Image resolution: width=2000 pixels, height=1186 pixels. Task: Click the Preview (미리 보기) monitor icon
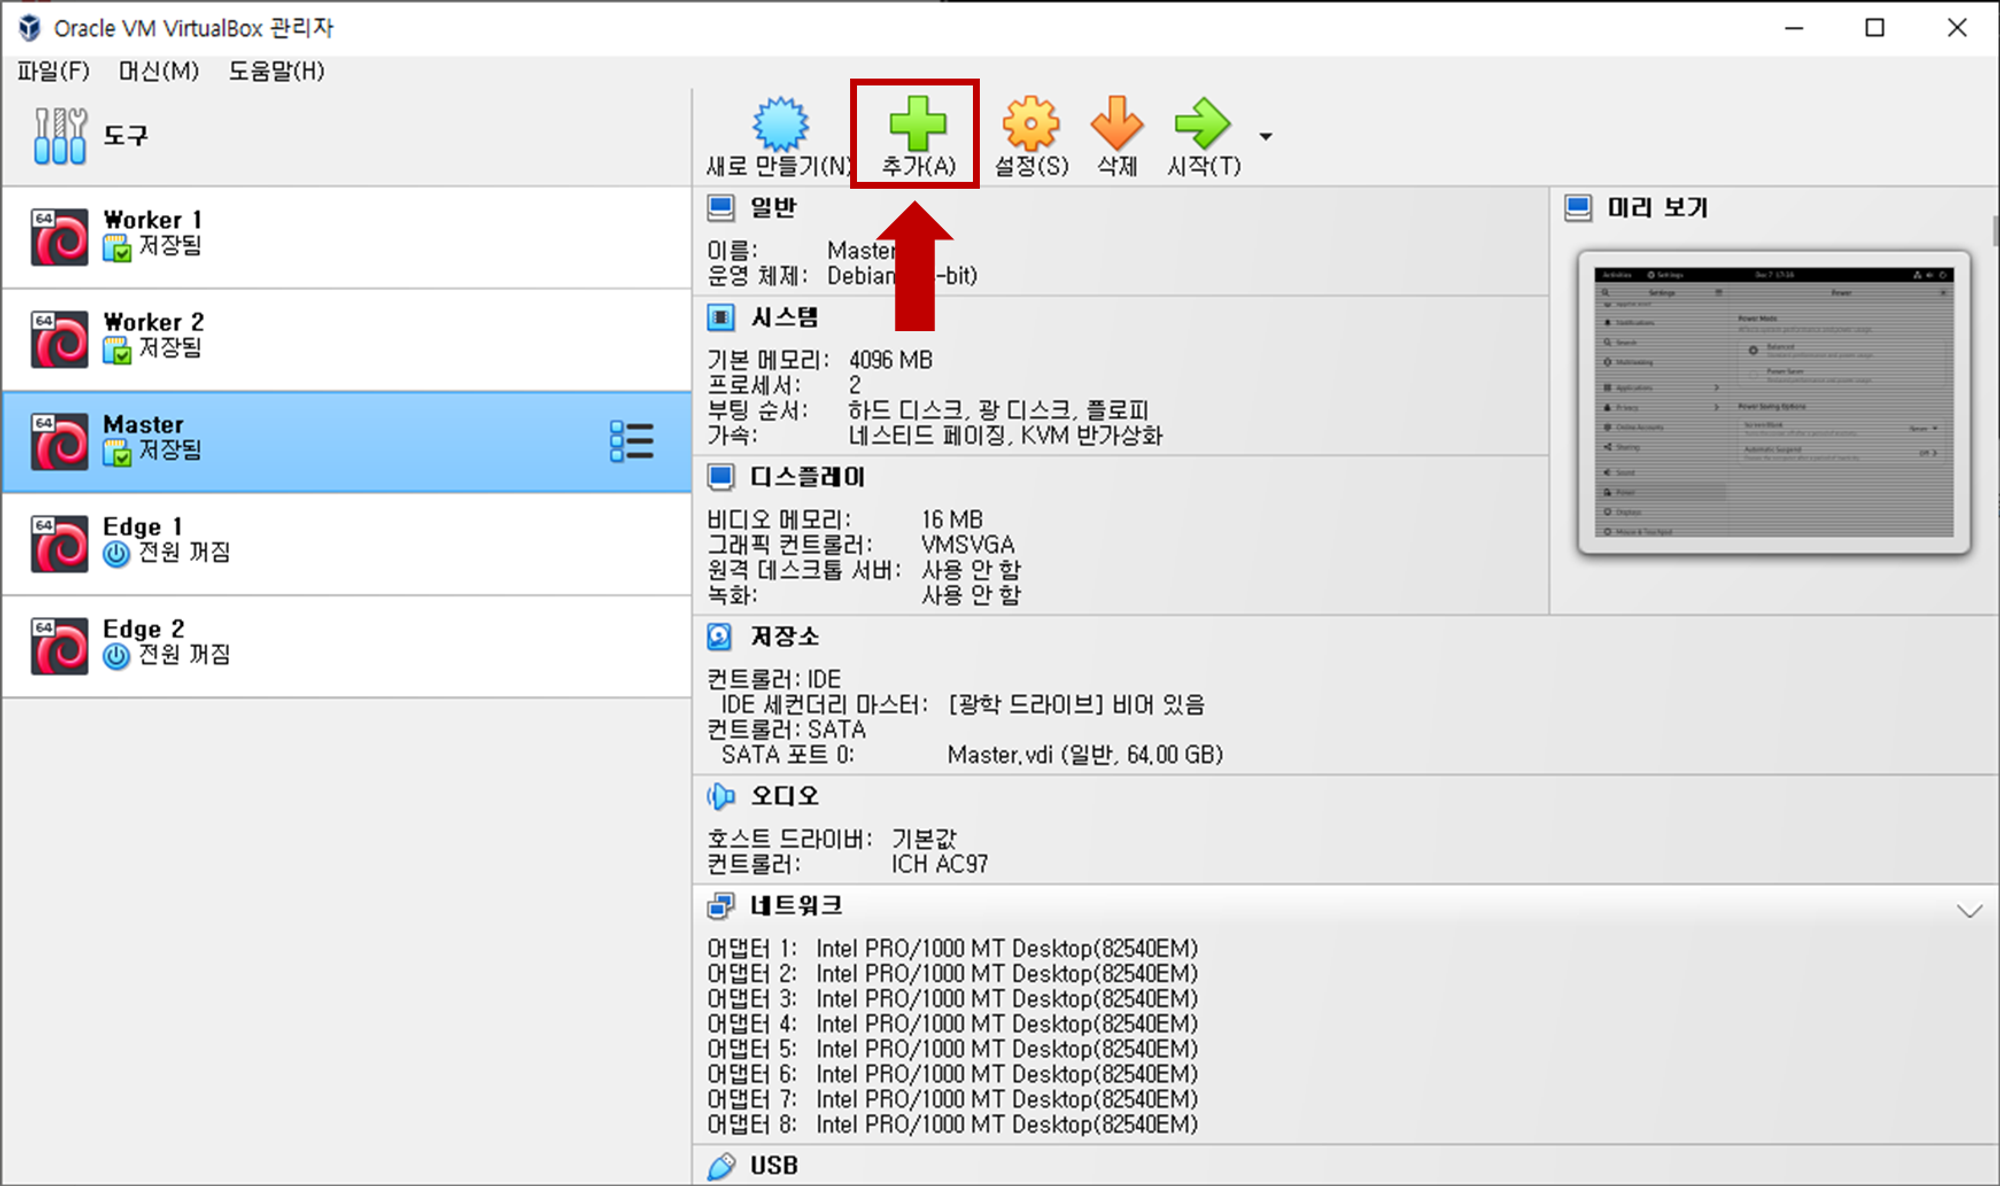(x=1578, y=208)
